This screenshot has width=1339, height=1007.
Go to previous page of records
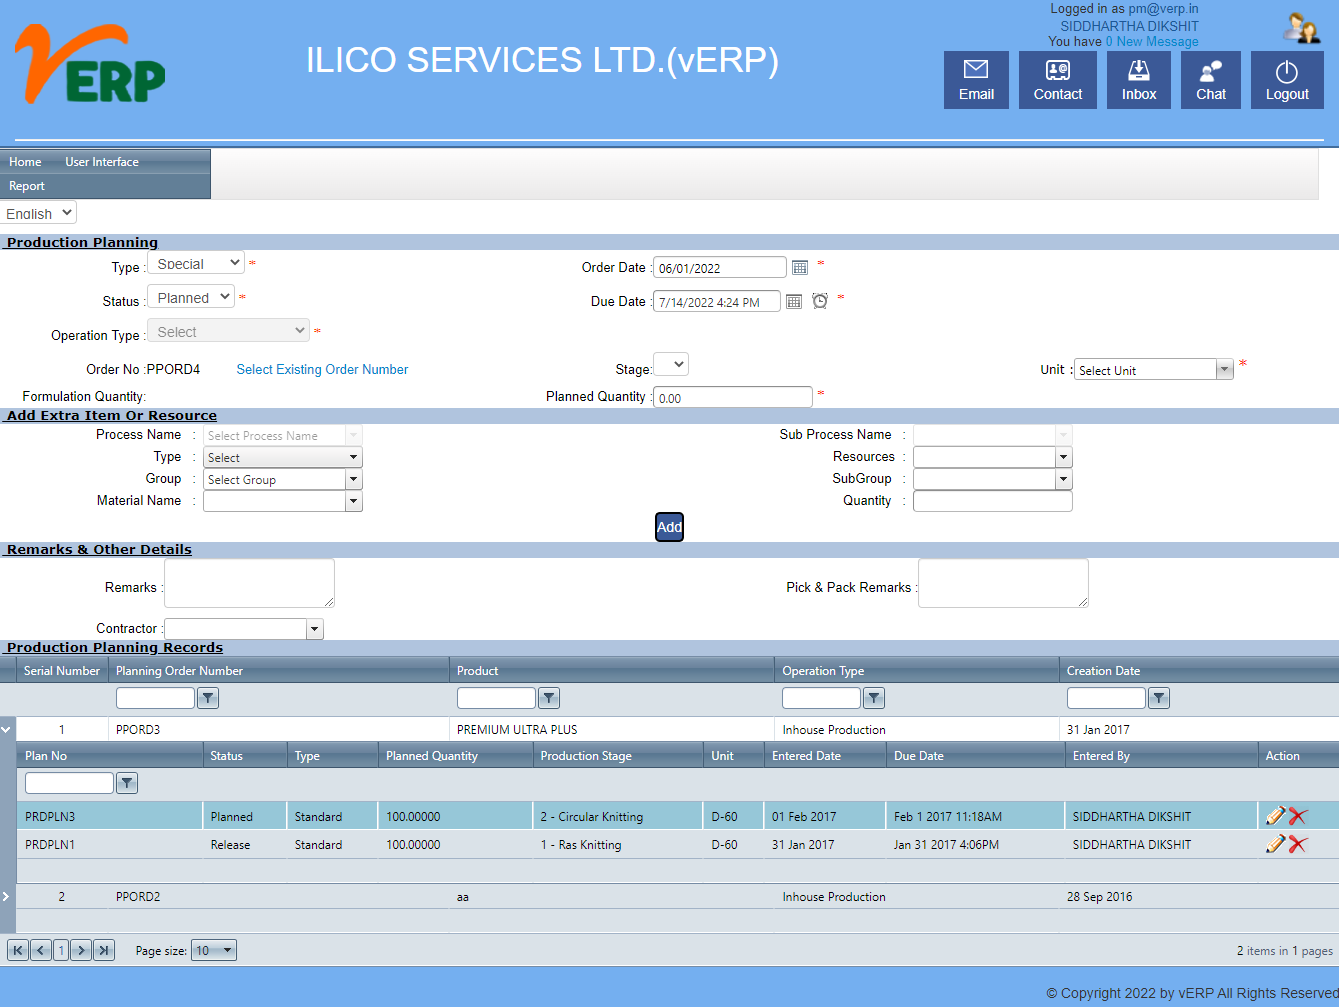pos(41,950)
